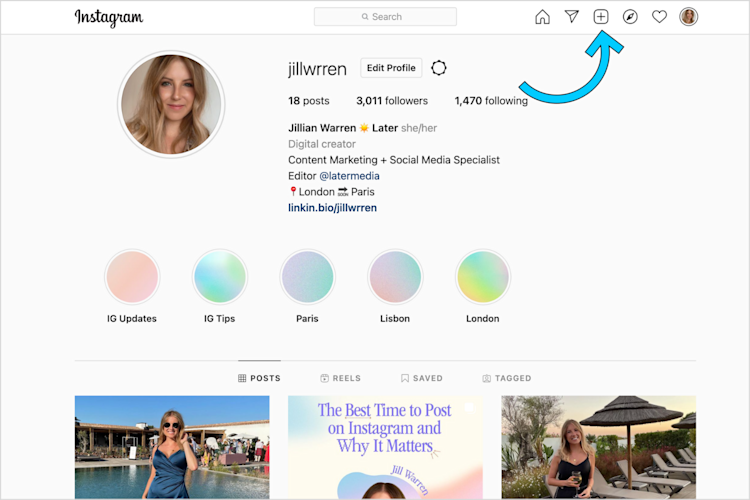The width and height of the screenshot is (750, 500).
Task: Switch to the POSTS tab
Action: click(x=259, y=378)
